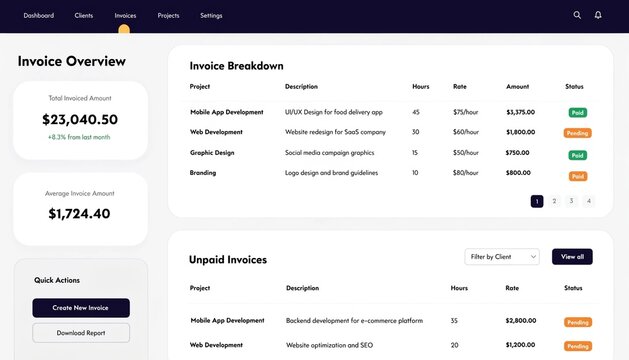Click the $800.00 amount
Viewport: 629px width, 360px height.
coord(518,173)
